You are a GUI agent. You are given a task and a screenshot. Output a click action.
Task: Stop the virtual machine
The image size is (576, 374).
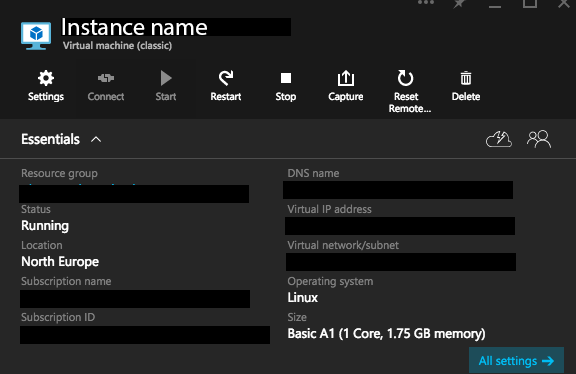point(286,86)
